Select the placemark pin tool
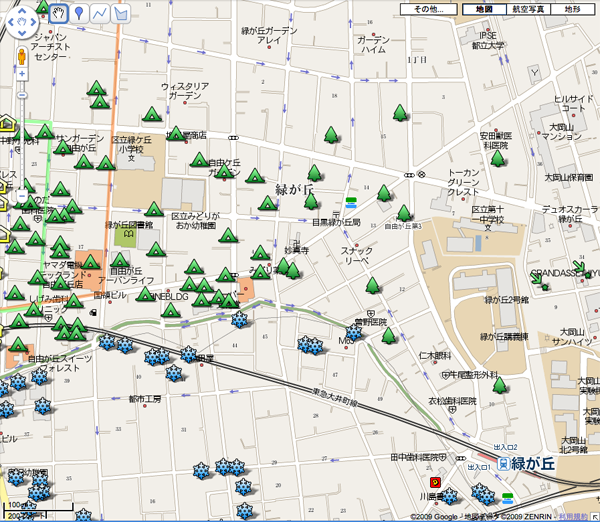 click(x=78, y=13)
